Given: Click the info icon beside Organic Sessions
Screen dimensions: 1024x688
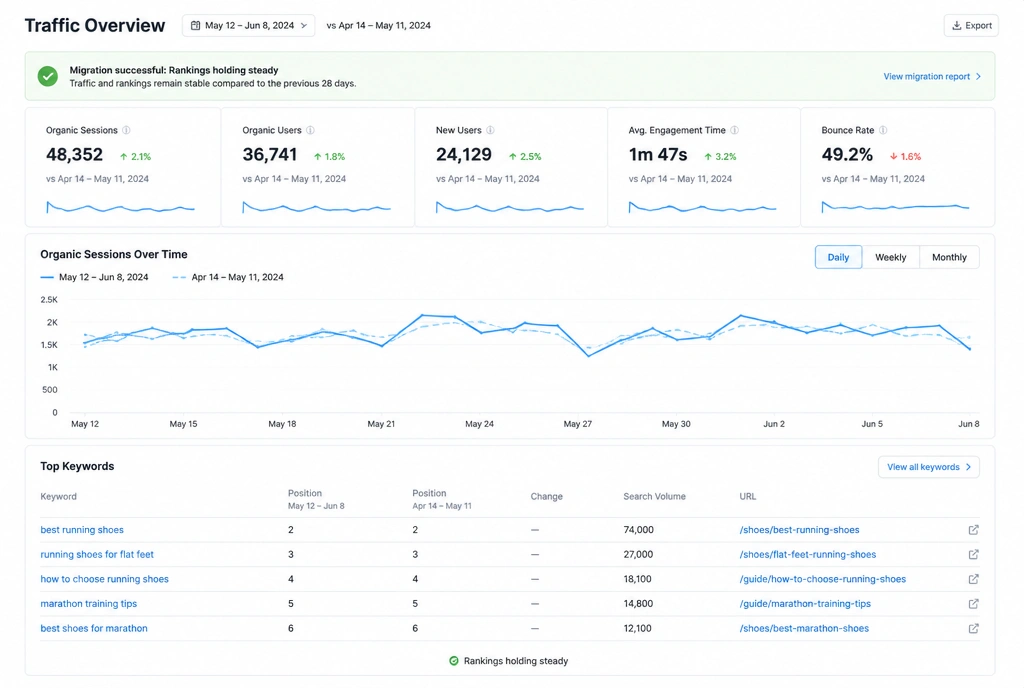Looking at the screenshot, I should tap(127, 130).
